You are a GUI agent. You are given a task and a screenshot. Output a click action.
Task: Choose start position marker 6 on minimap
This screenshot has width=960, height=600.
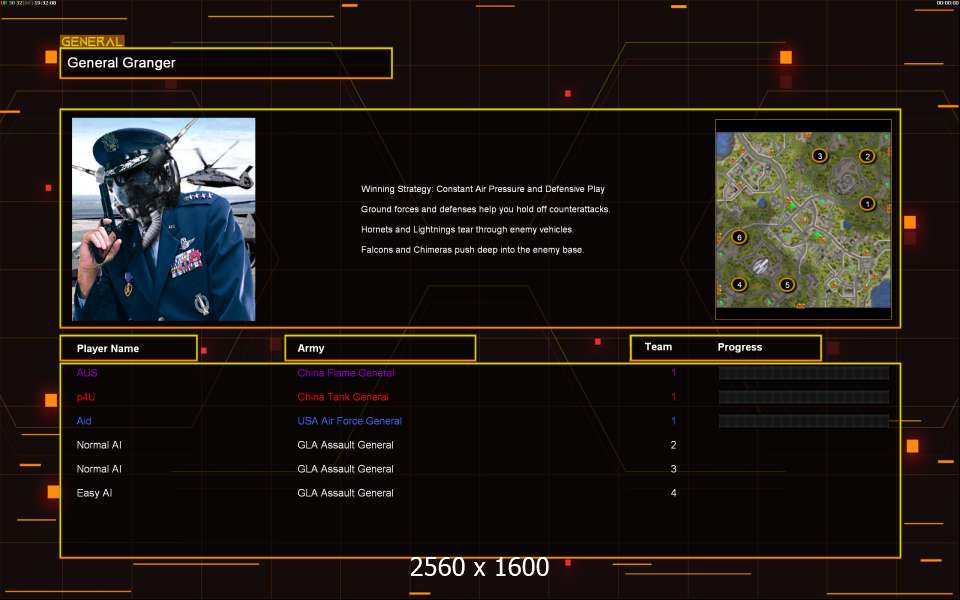point(739,237)
